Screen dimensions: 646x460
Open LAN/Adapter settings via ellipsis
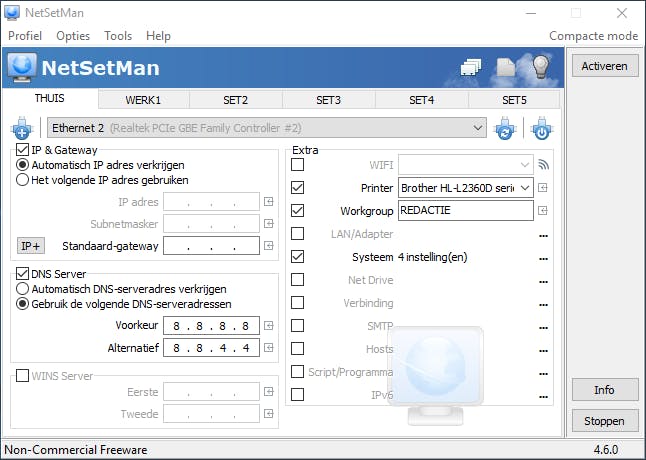(x=543, y=236)
